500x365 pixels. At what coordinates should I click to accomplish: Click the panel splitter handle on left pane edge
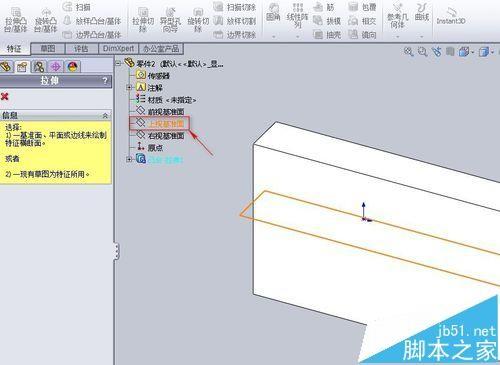click(116, 251)
